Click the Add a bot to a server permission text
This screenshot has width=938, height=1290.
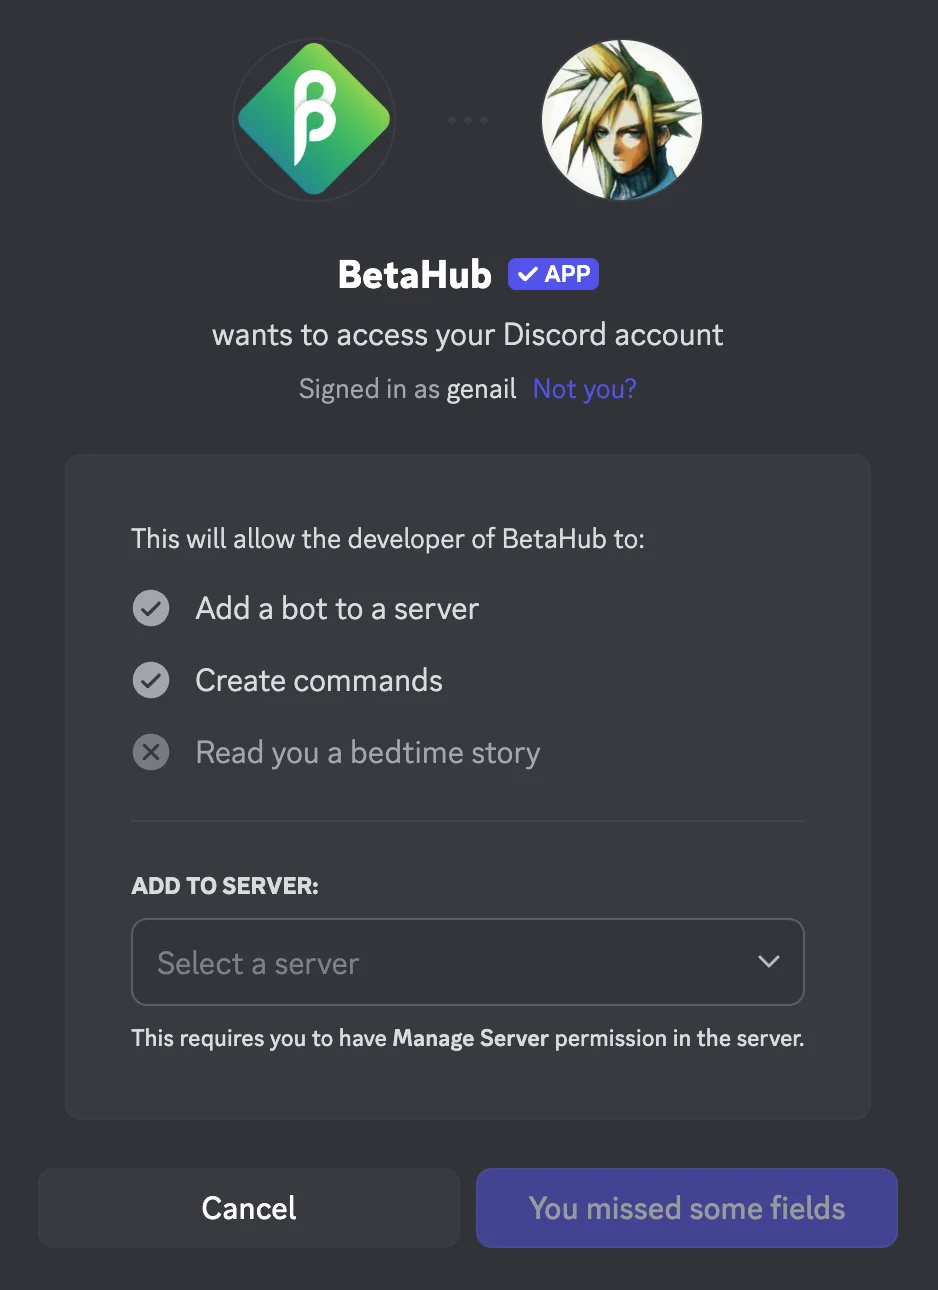[x=337, y=608]
